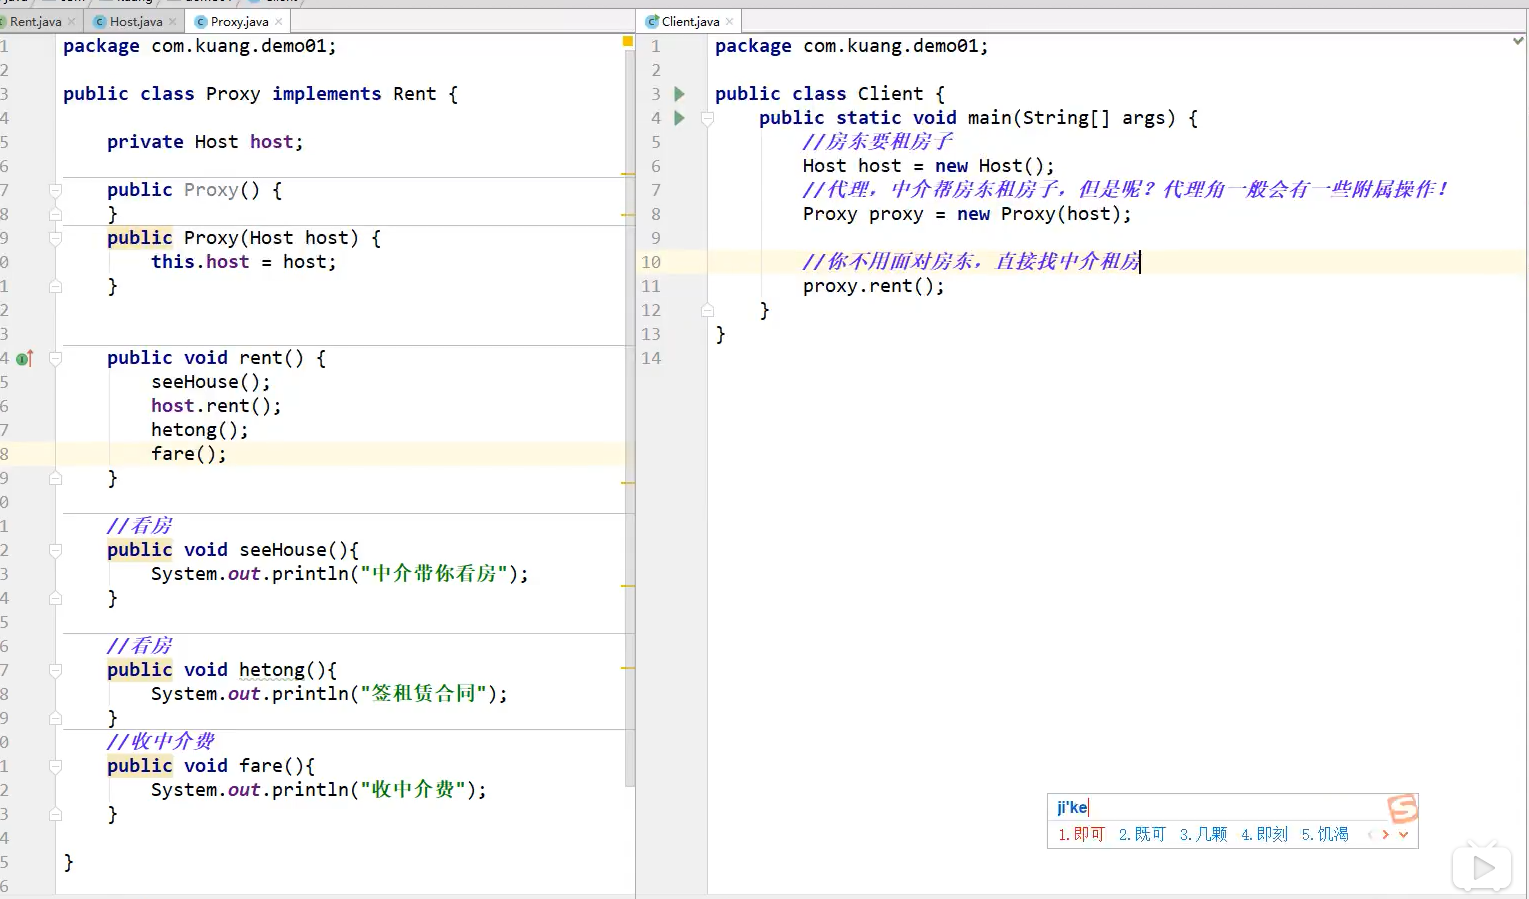
Task: Close the Proxy.java tab
Action: click(278, 21)
